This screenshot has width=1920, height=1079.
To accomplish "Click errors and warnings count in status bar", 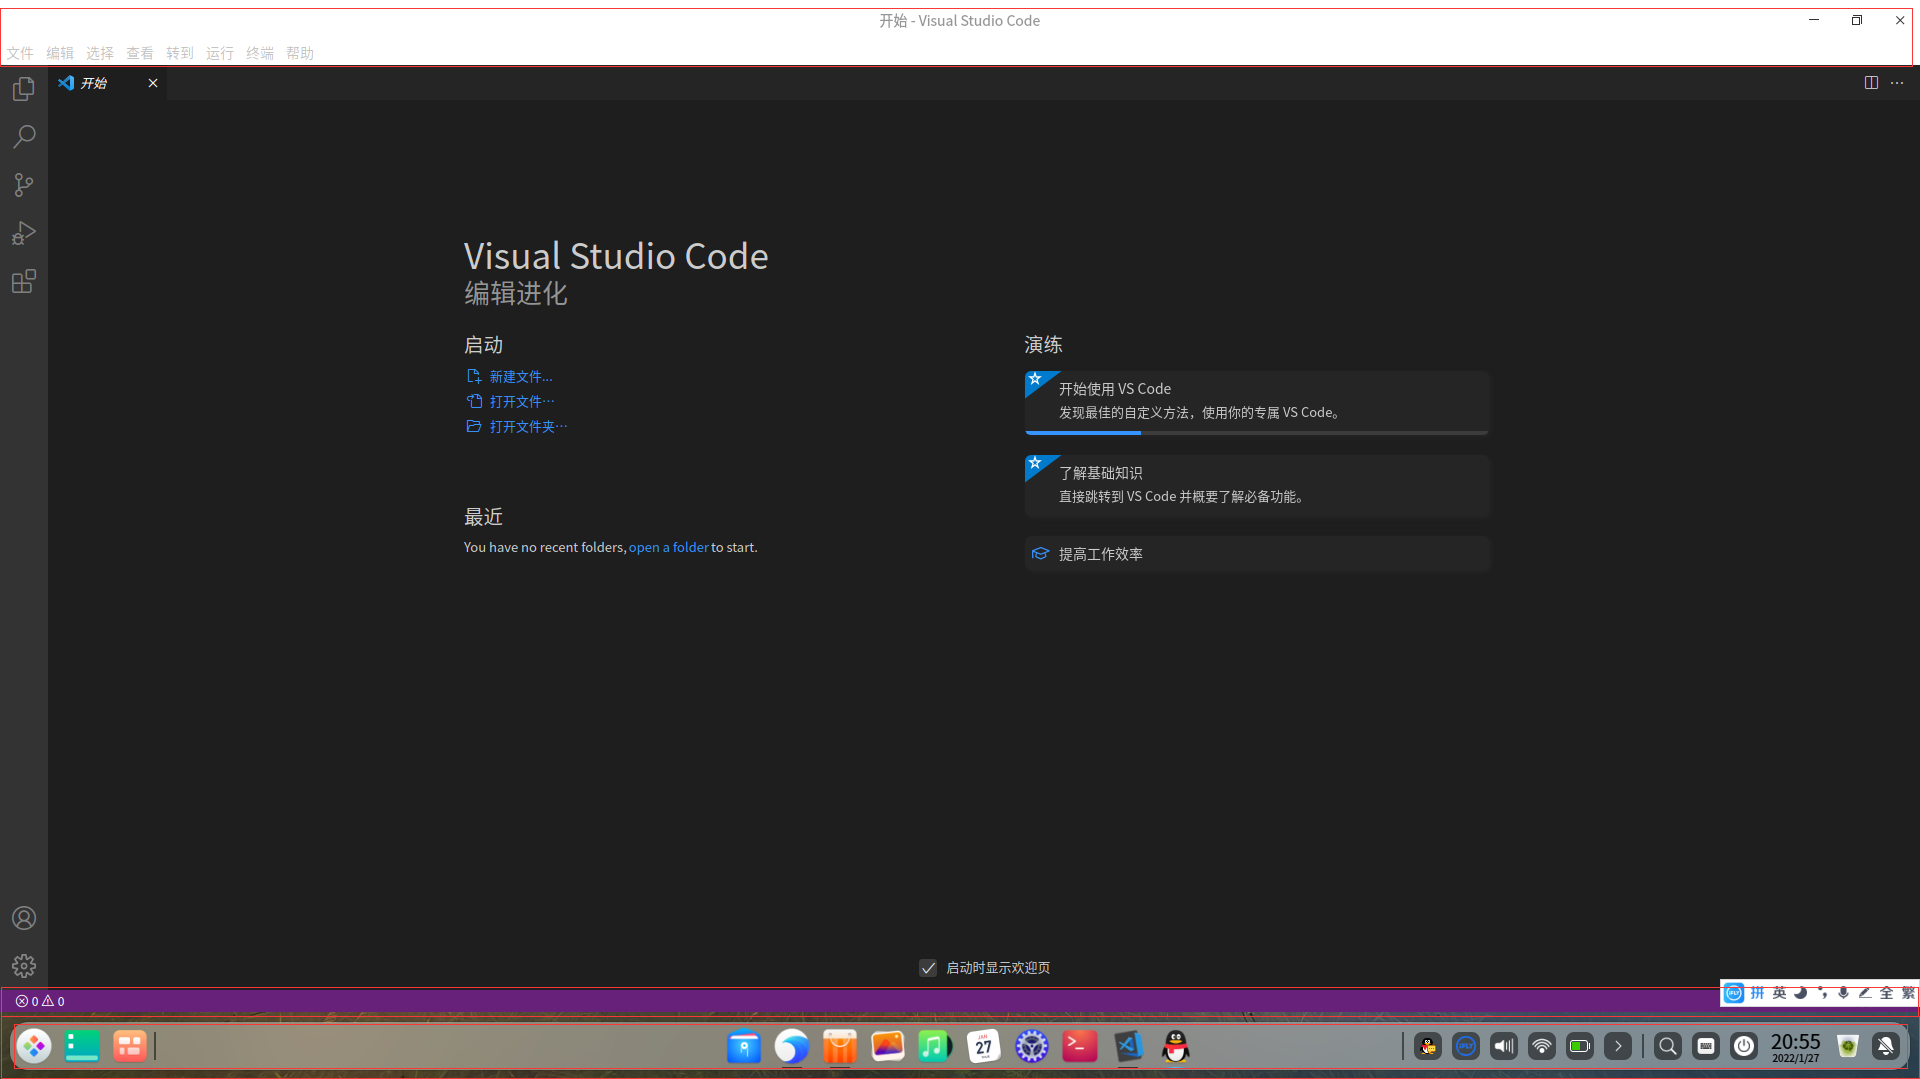I will 40,1001.
